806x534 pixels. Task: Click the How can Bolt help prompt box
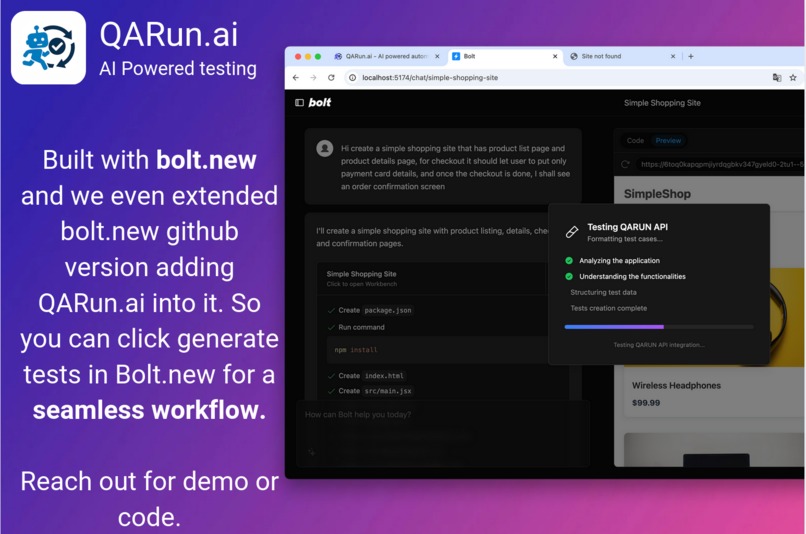[443, 433]
